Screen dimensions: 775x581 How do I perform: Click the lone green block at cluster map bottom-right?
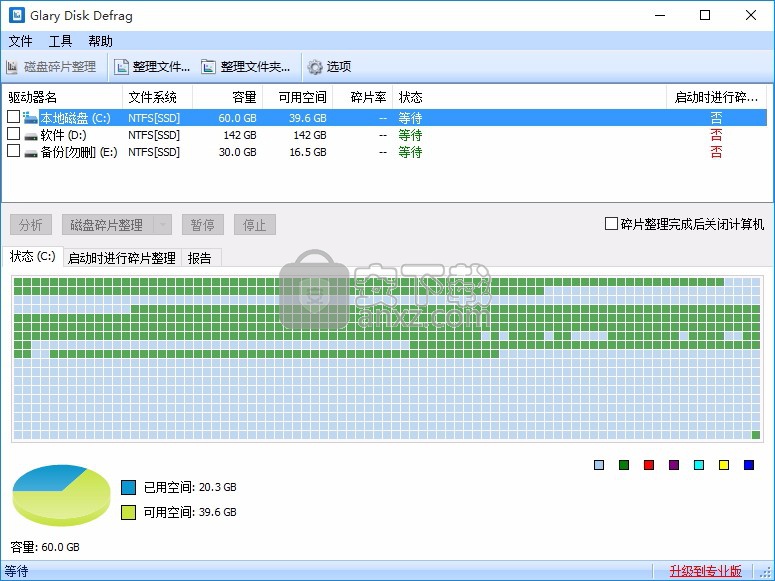coord(756,435)
